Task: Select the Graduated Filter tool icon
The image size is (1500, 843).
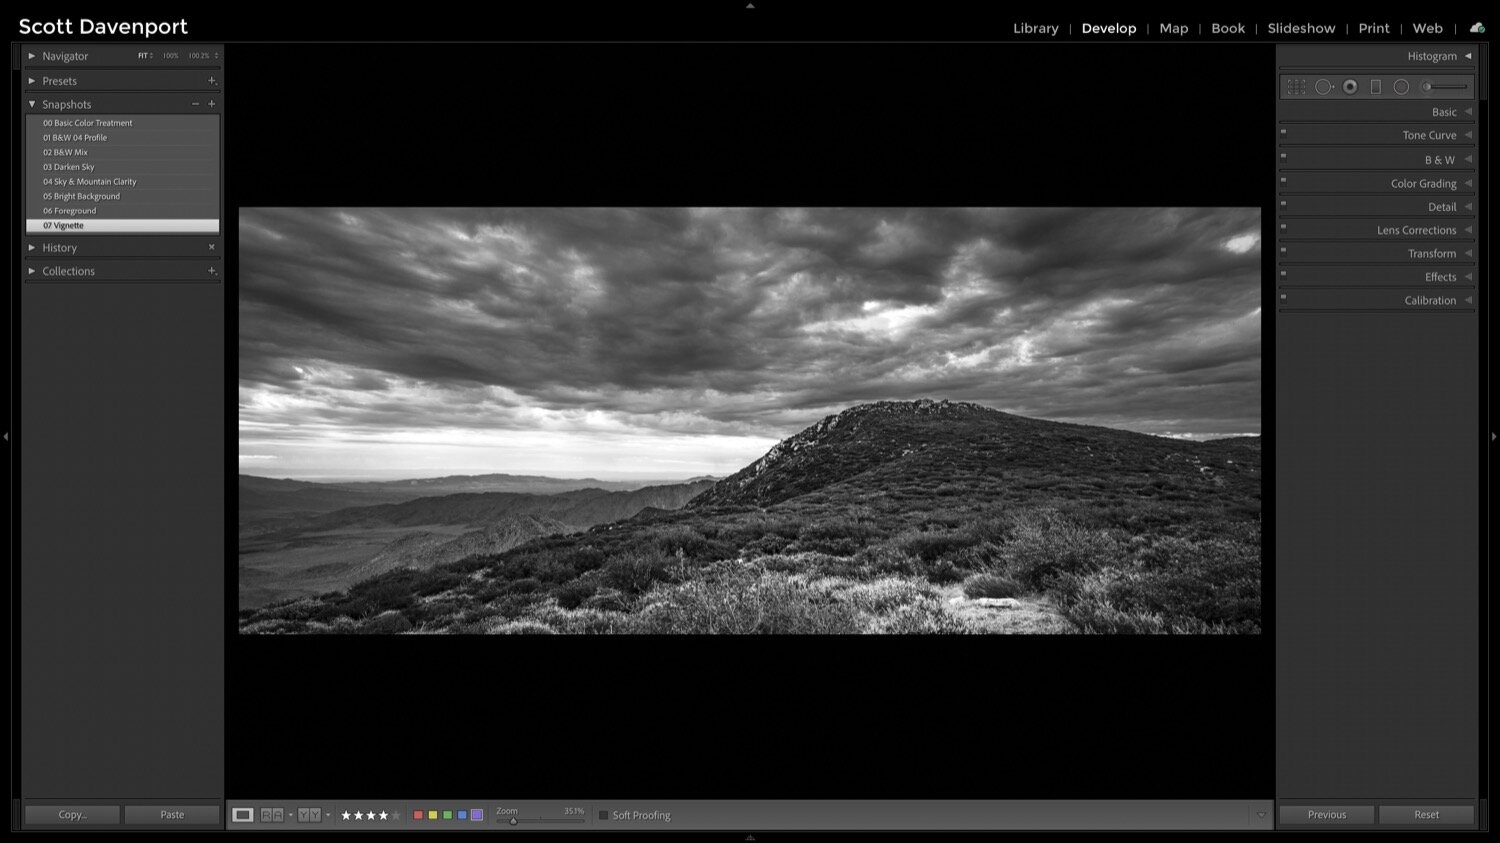Action: click(x=1375, y=87)
